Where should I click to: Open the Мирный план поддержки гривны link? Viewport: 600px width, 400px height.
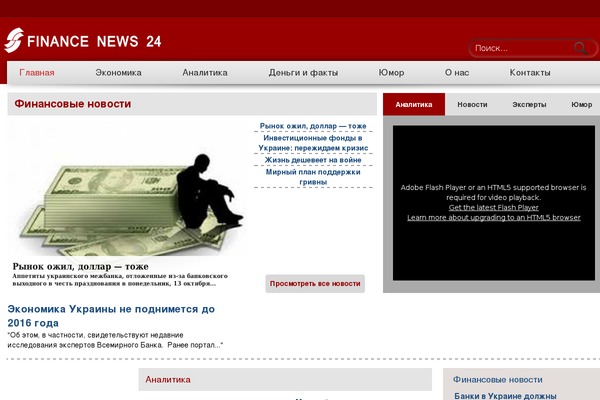coord(313,177)
